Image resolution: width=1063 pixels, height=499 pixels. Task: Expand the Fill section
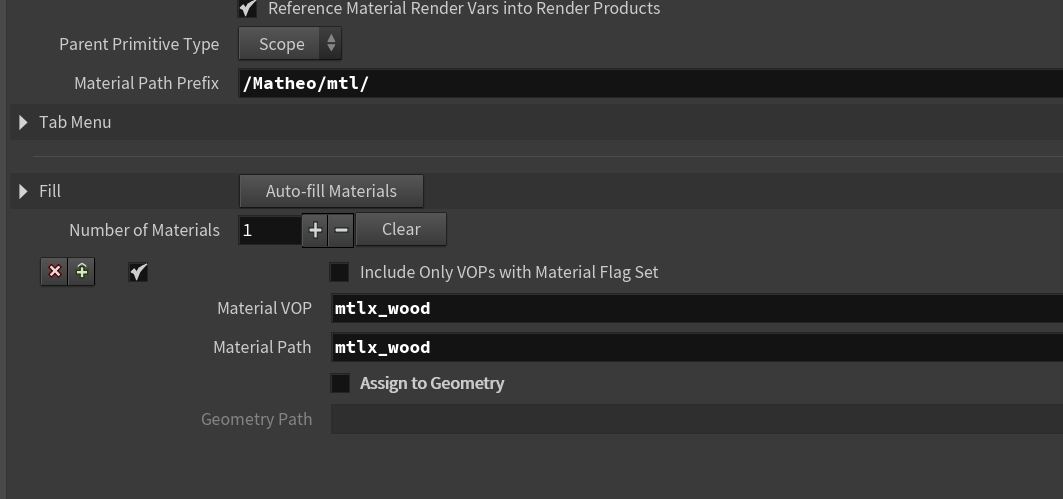[x=23, y=191]
